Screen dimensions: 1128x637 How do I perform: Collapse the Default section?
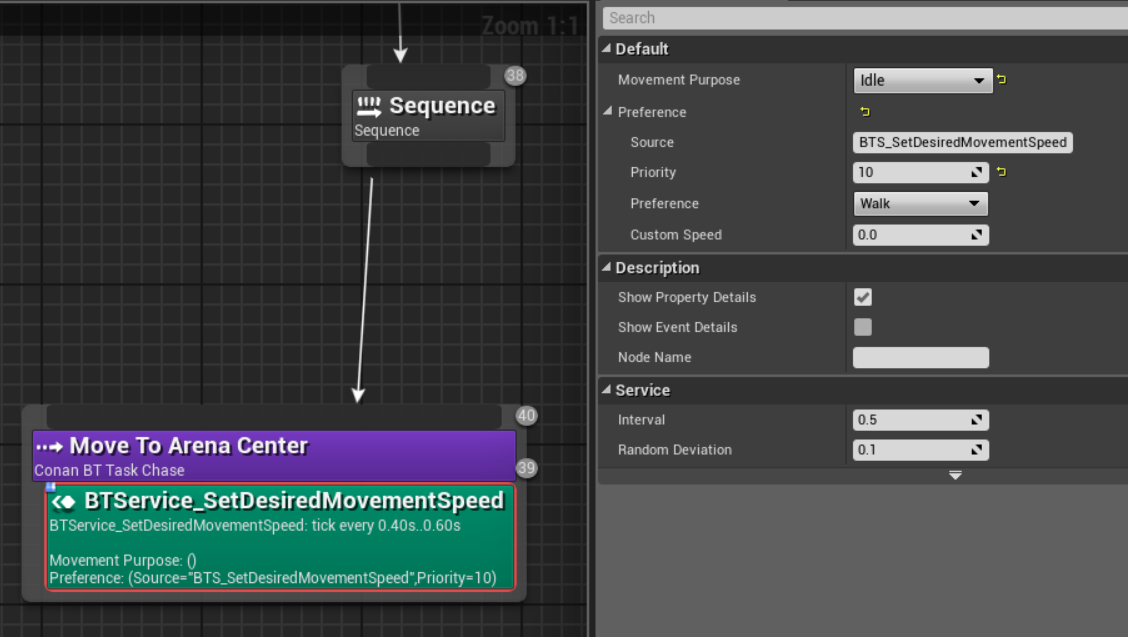606,49
